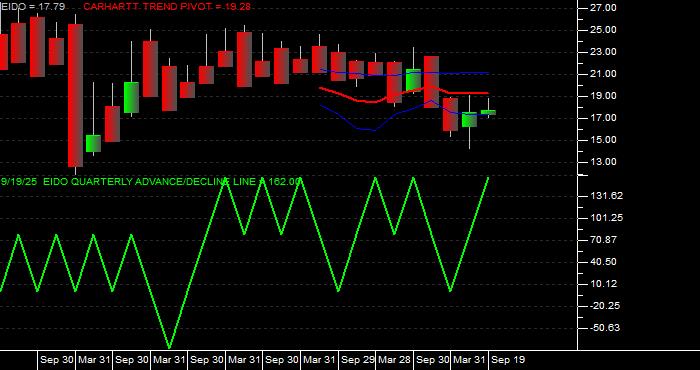
Task: Click the 15.00 price axis value
Action: (604, 140)
